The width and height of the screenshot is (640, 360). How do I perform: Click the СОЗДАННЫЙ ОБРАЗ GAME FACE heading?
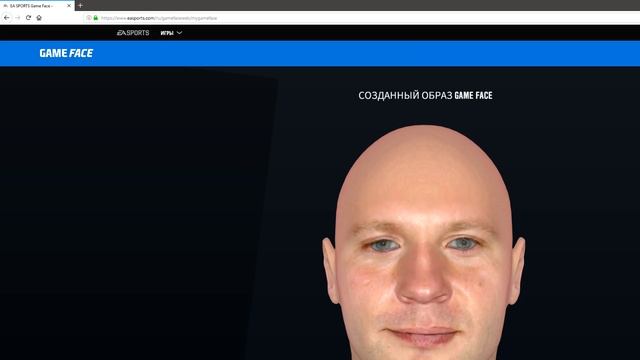pos(425,96)
